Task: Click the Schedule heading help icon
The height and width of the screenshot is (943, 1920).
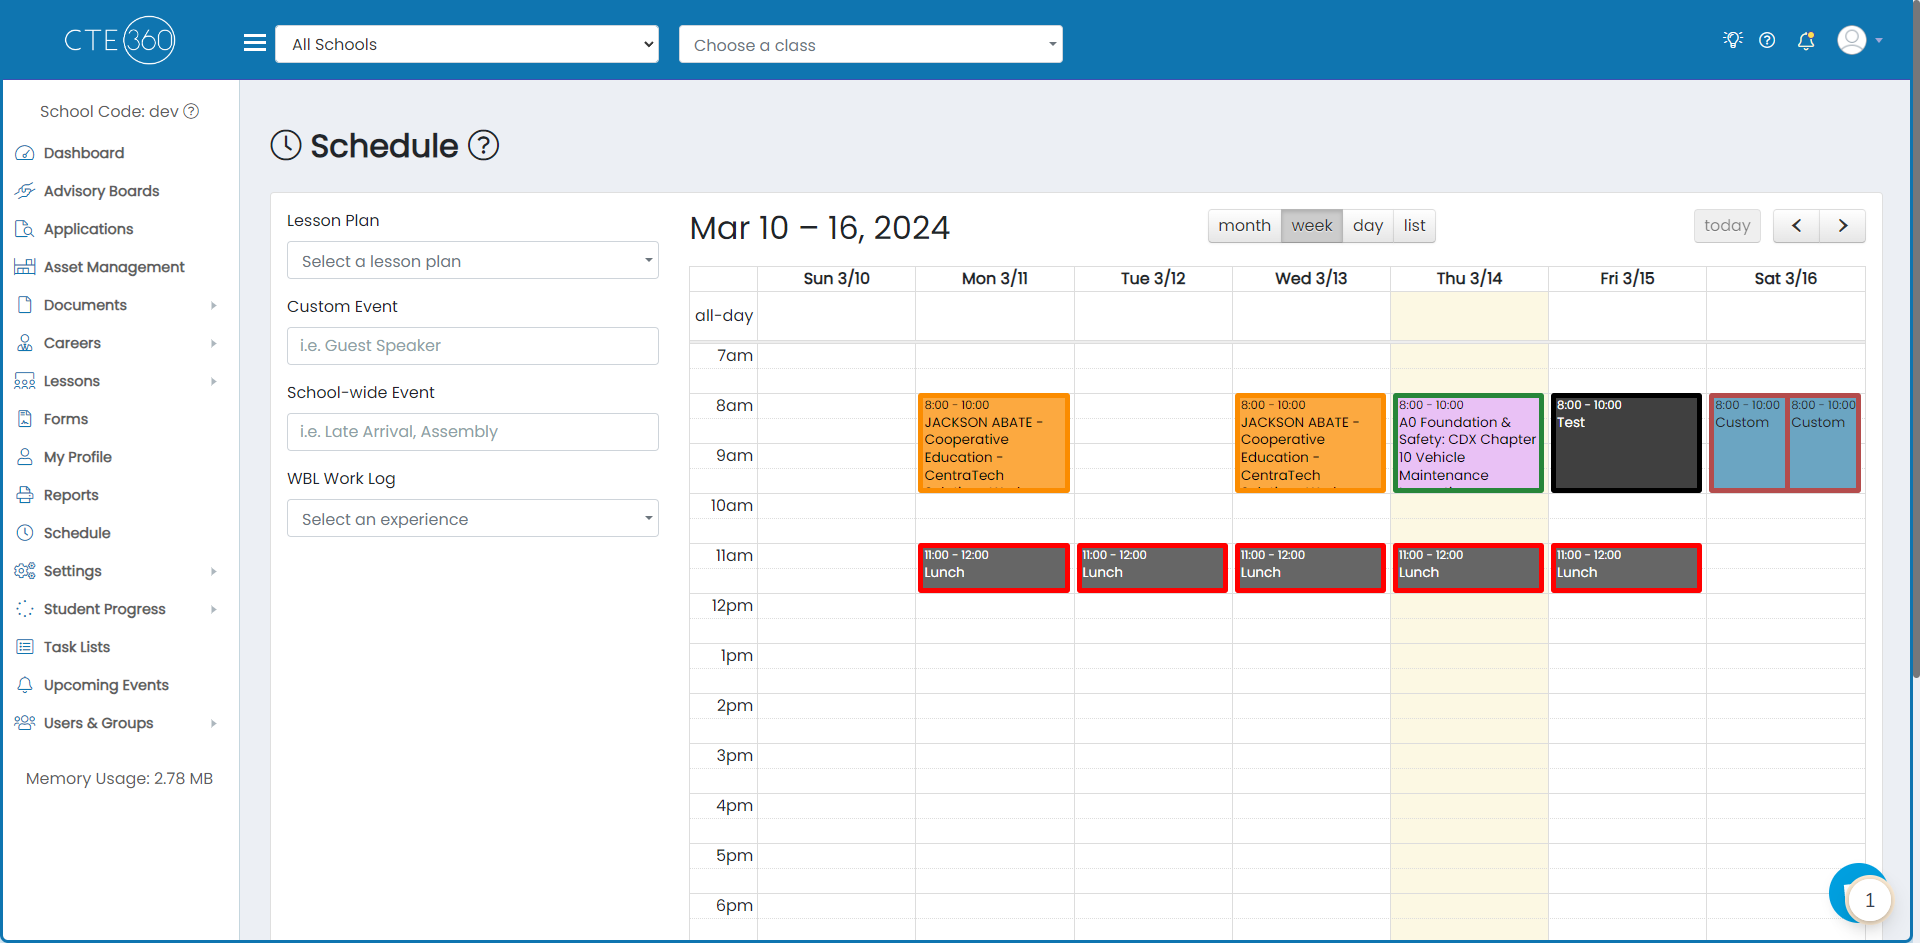Action: click(x=484, y=146)
